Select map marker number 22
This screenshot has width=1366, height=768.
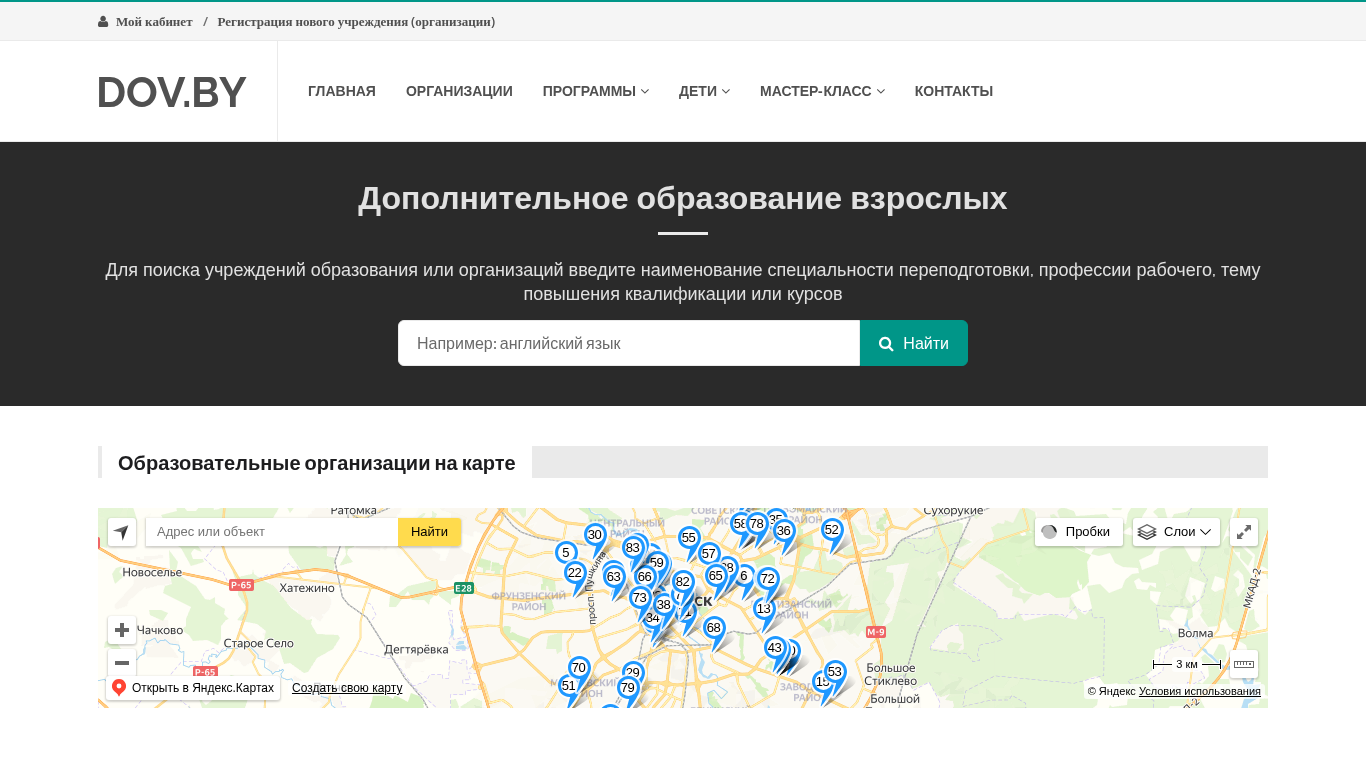click(x=574, y=573)
